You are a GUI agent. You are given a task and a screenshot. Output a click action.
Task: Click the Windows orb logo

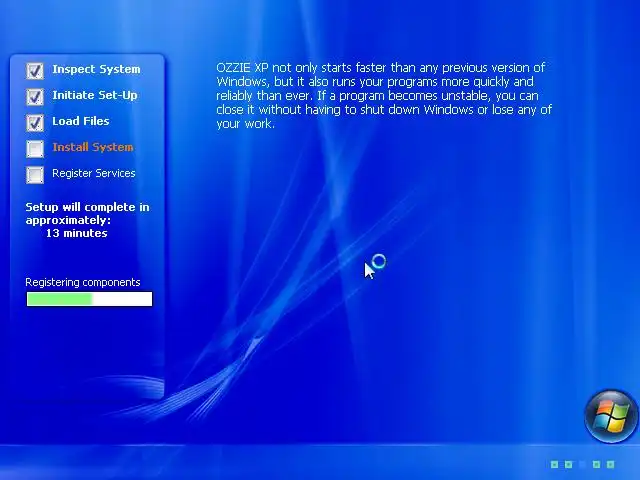pyautogui.click(x=611, y=416)
